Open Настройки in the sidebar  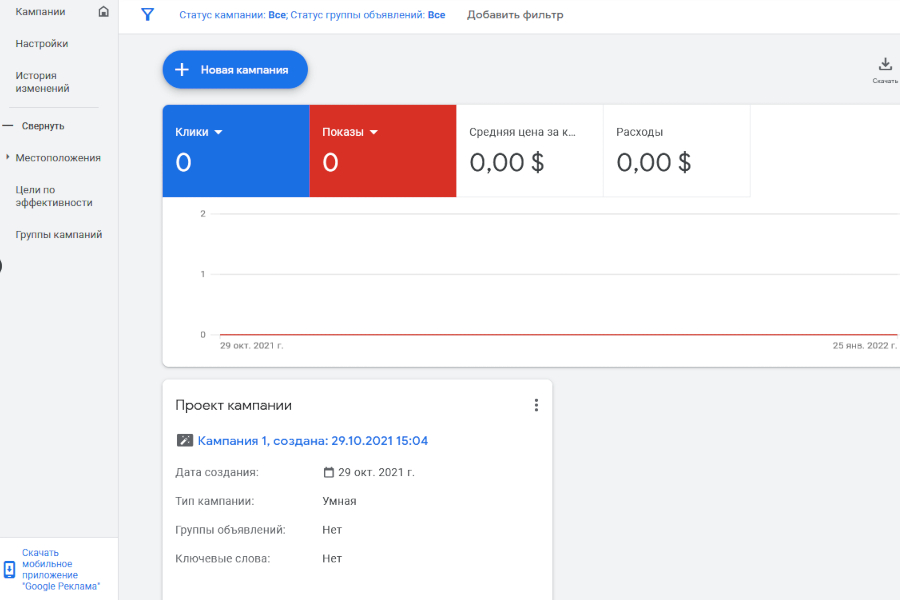click(42, 44)
